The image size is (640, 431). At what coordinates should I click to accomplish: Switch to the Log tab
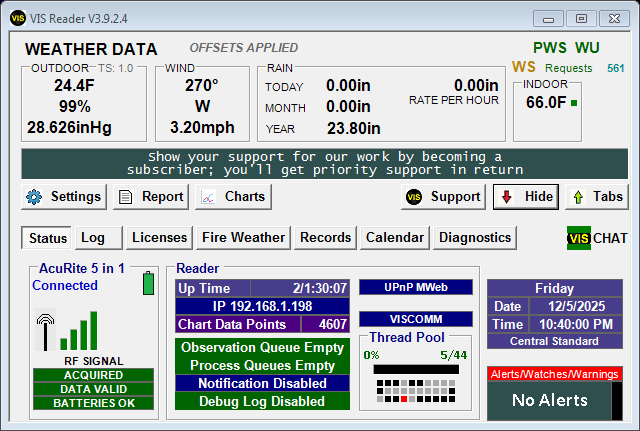[93, 237]
